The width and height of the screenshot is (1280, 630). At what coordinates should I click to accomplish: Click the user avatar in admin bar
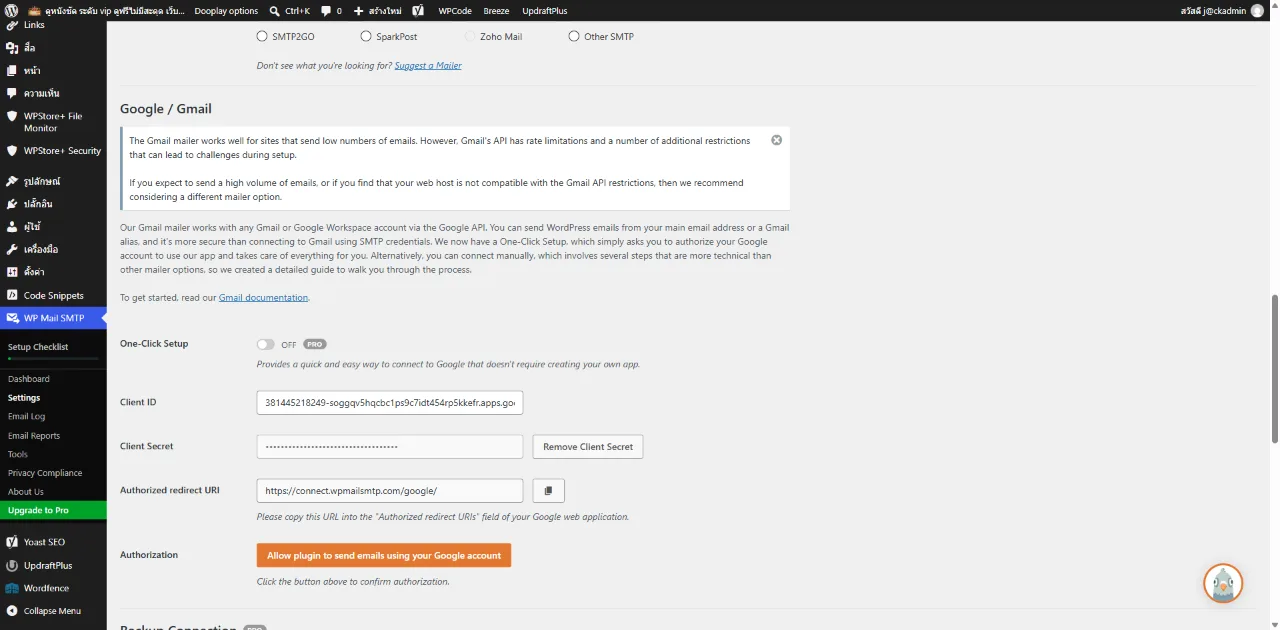pyautogui.click(x=1257, y=11)
